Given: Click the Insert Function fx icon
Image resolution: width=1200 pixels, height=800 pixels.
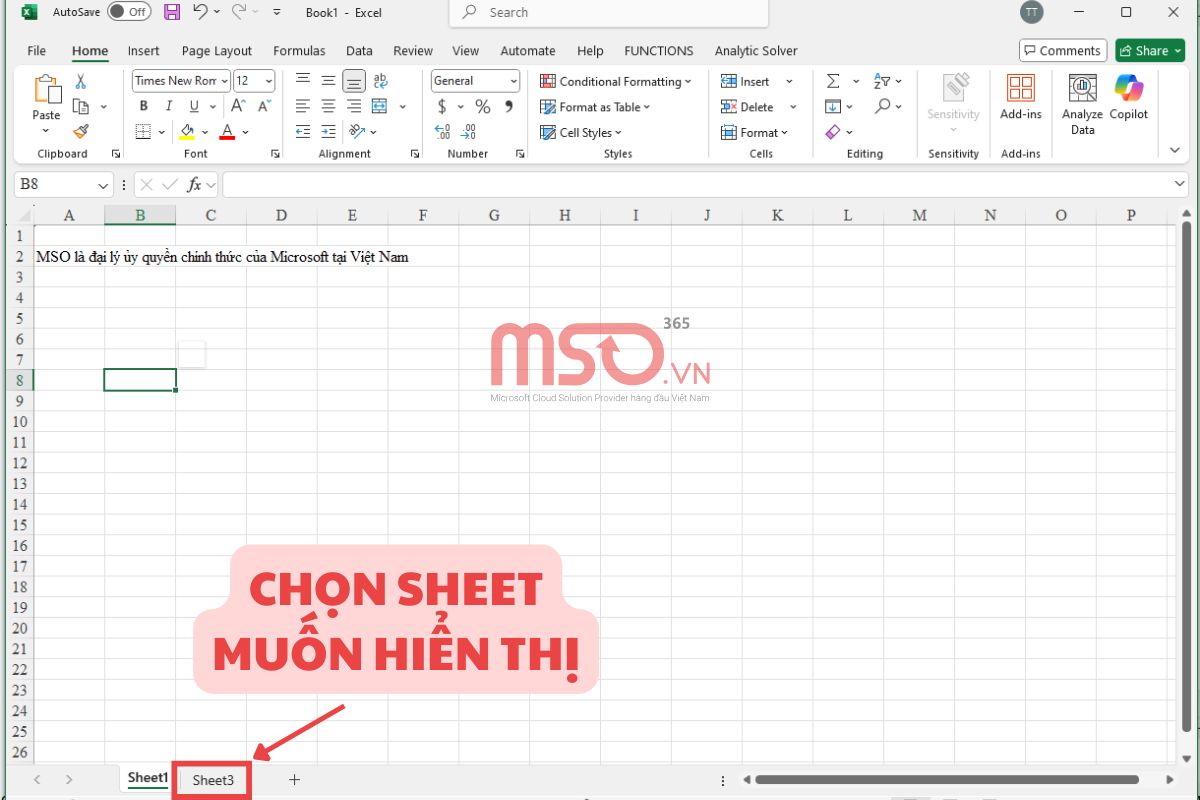Looking at the screenshot, I should tap(194, 185).
